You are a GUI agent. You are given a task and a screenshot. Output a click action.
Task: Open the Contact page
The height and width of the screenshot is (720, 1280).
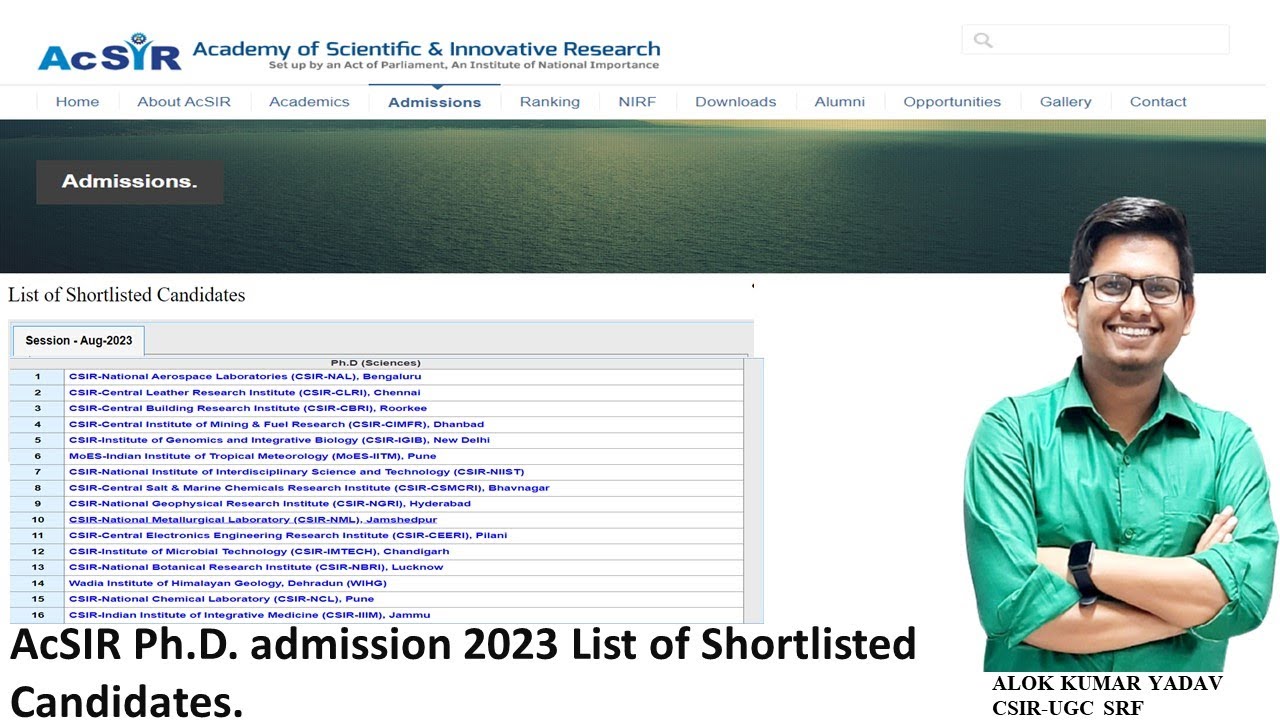point(1158,102)
